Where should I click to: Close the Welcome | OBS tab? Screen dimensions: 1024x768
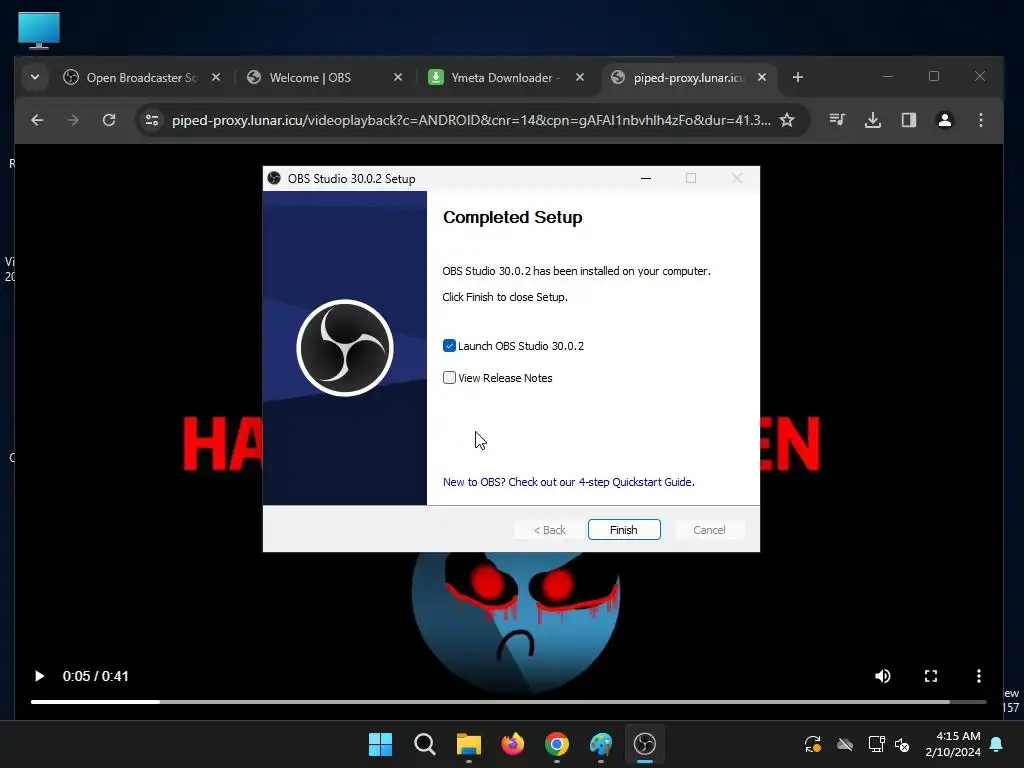398,77
